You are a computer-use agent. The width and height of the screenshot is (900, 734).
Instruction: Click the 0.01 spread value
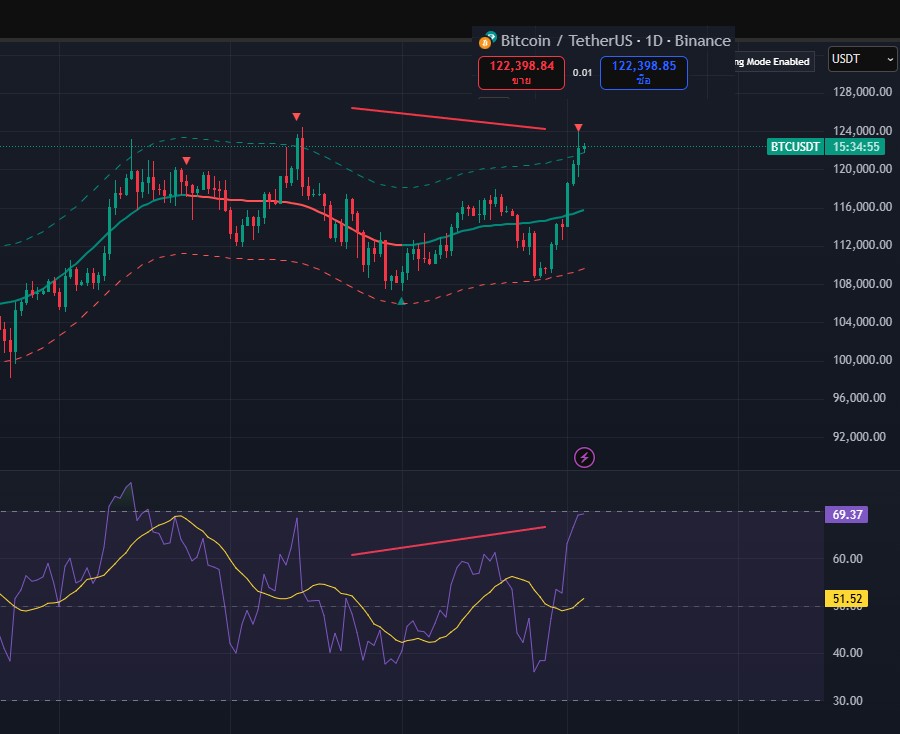coord(582,73)
